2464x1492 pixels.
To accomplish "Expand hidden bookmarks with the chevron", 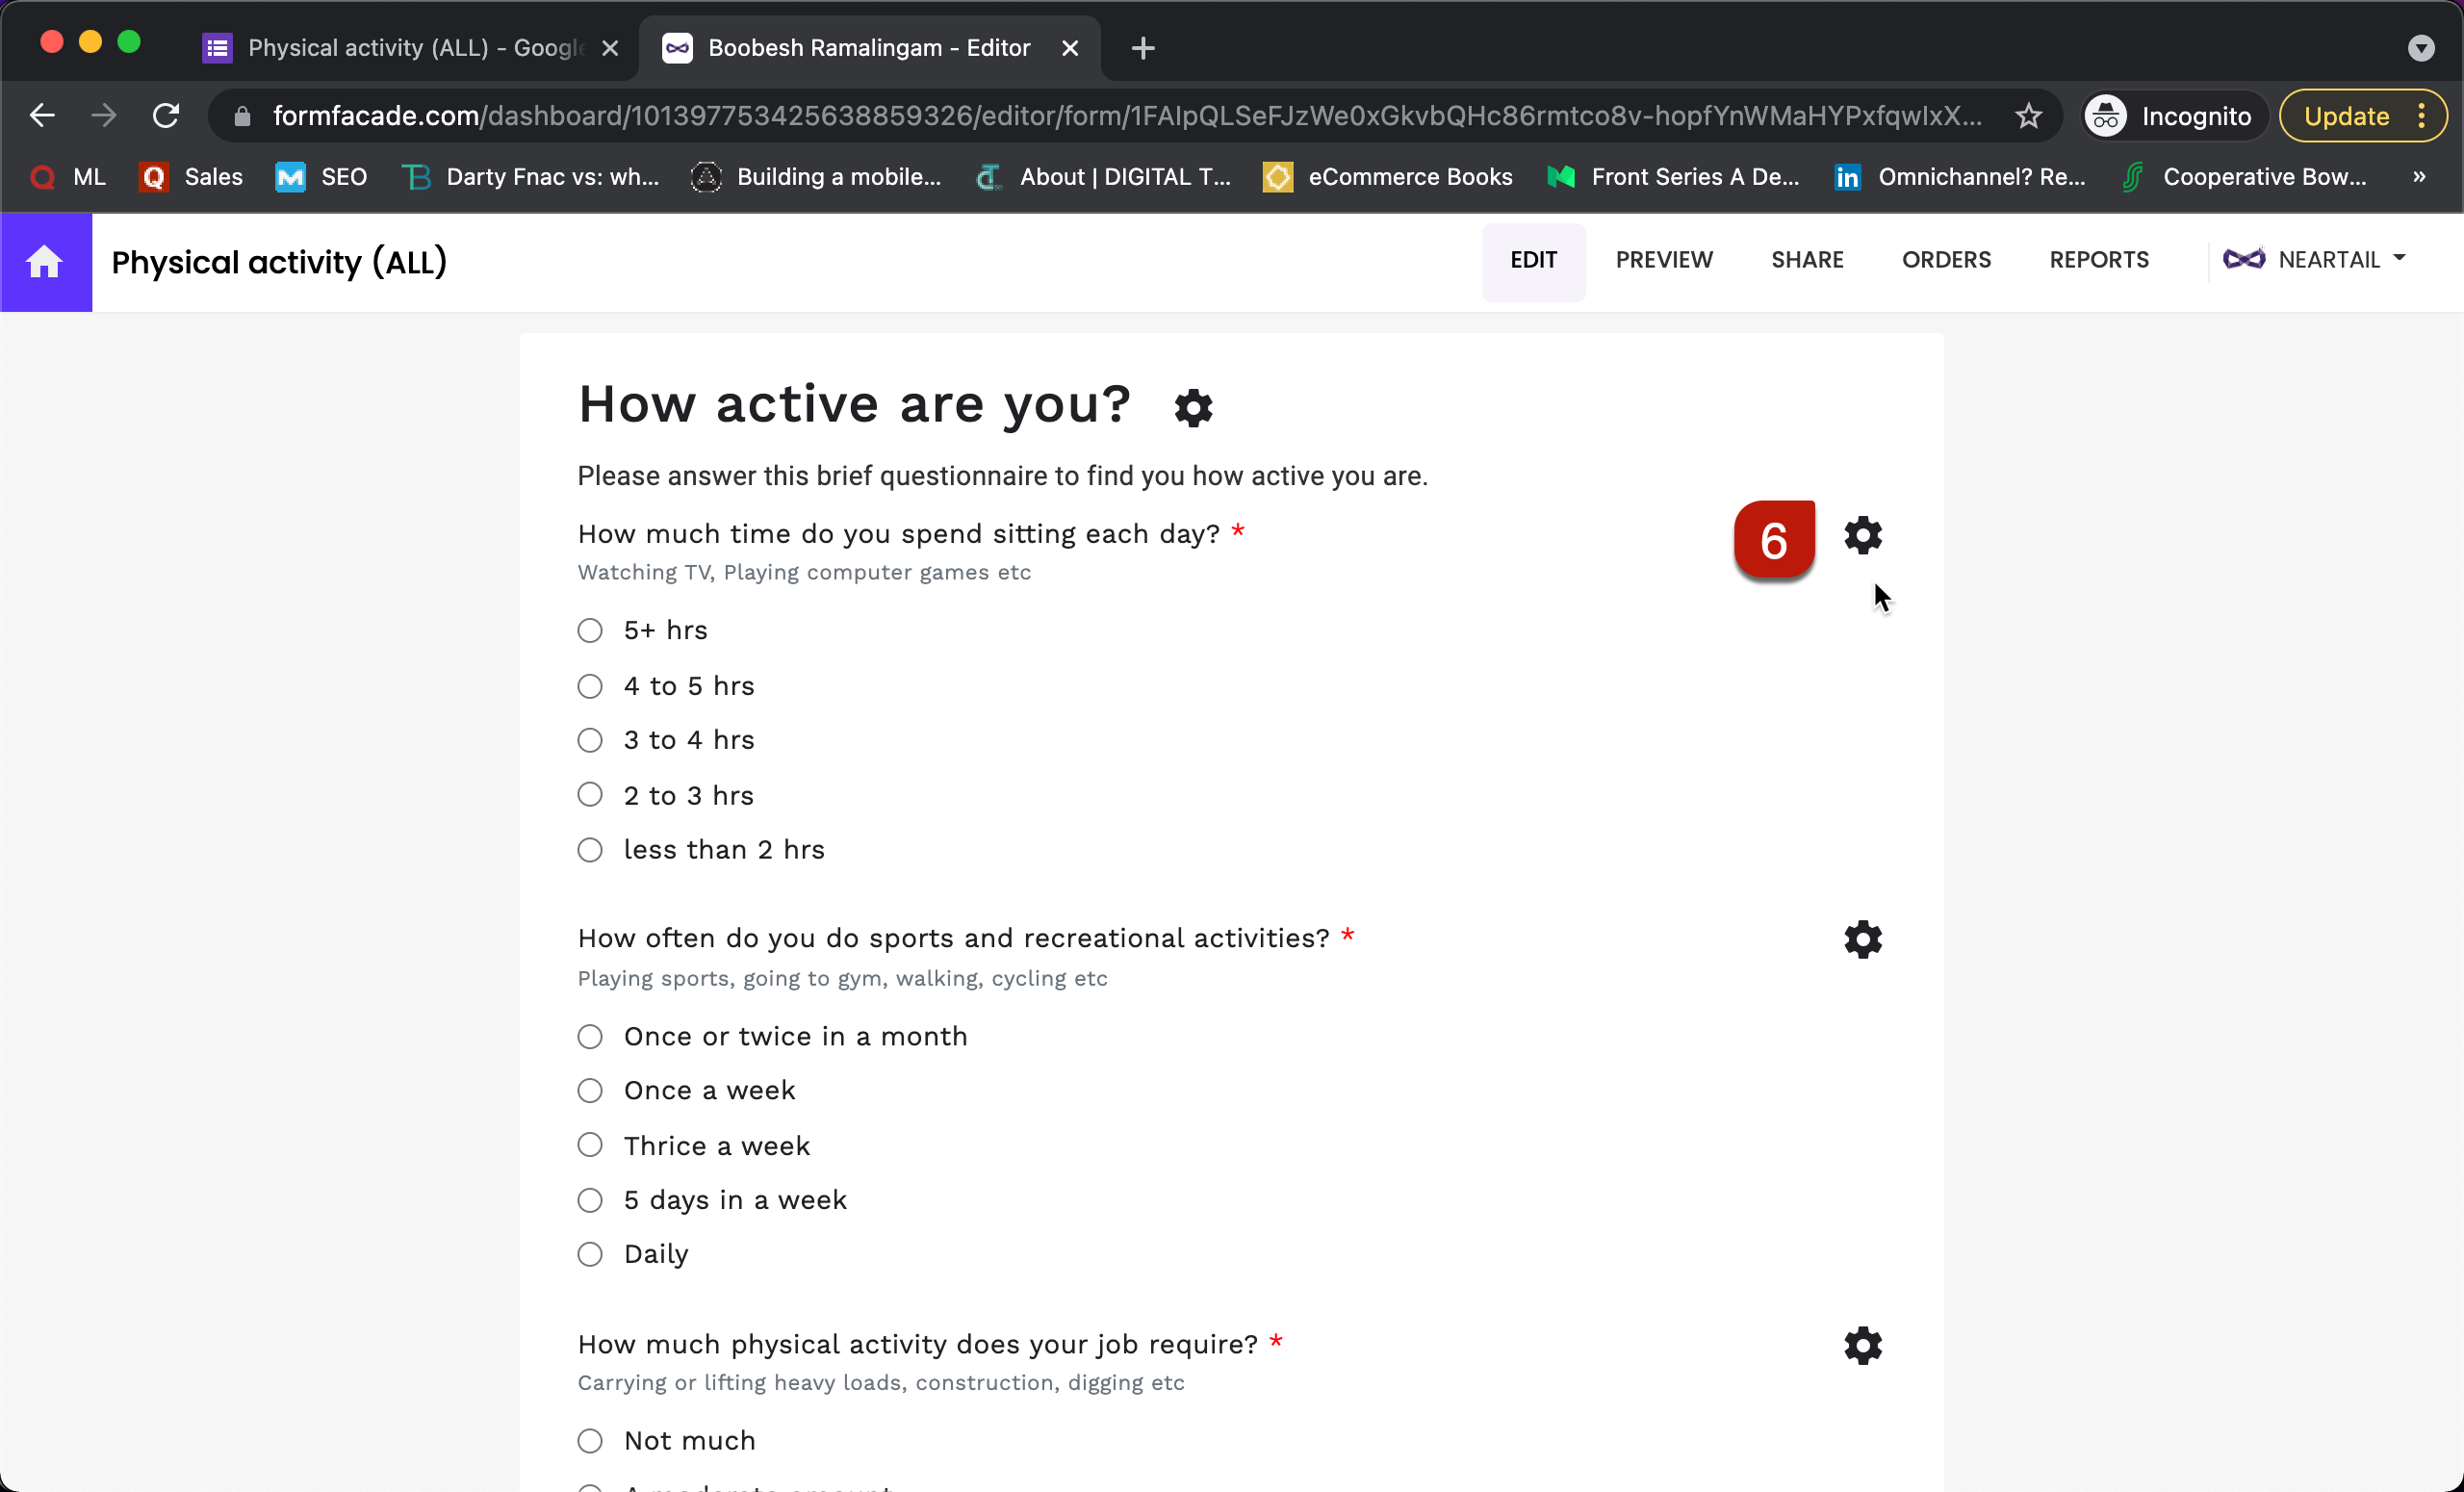I will (x=2420, y=177).
